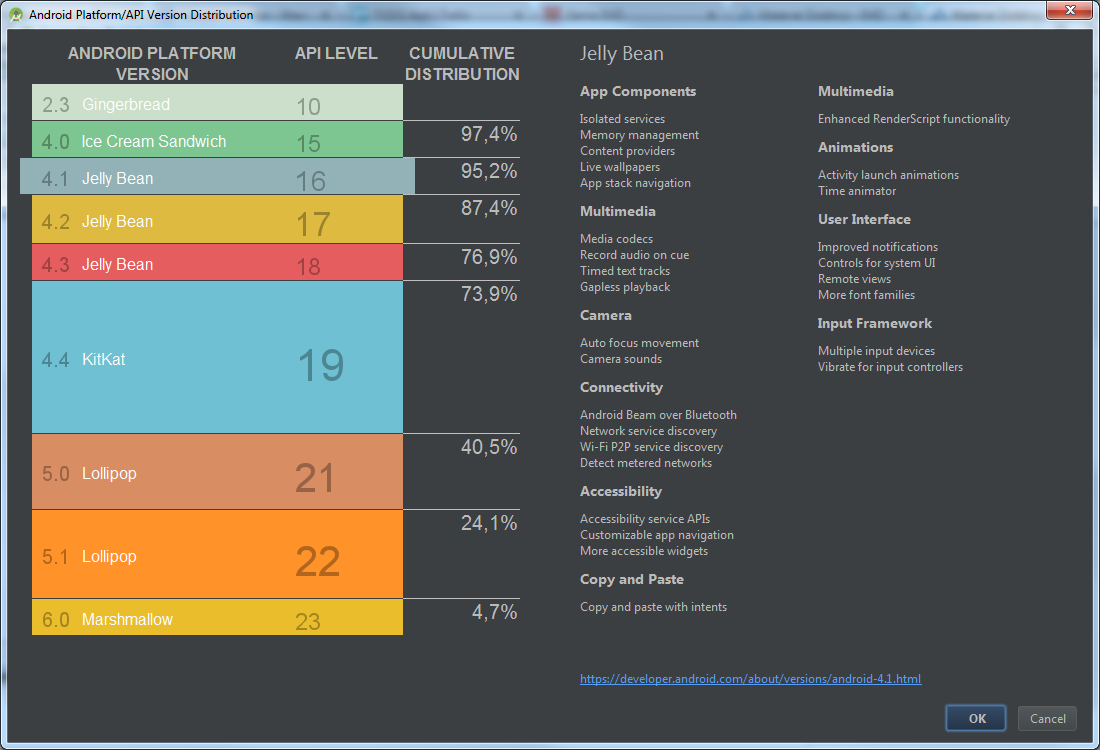Click the 76,9% cumulative distribution value
This screenshot has height=750, width=1100.
coord(488,257)
